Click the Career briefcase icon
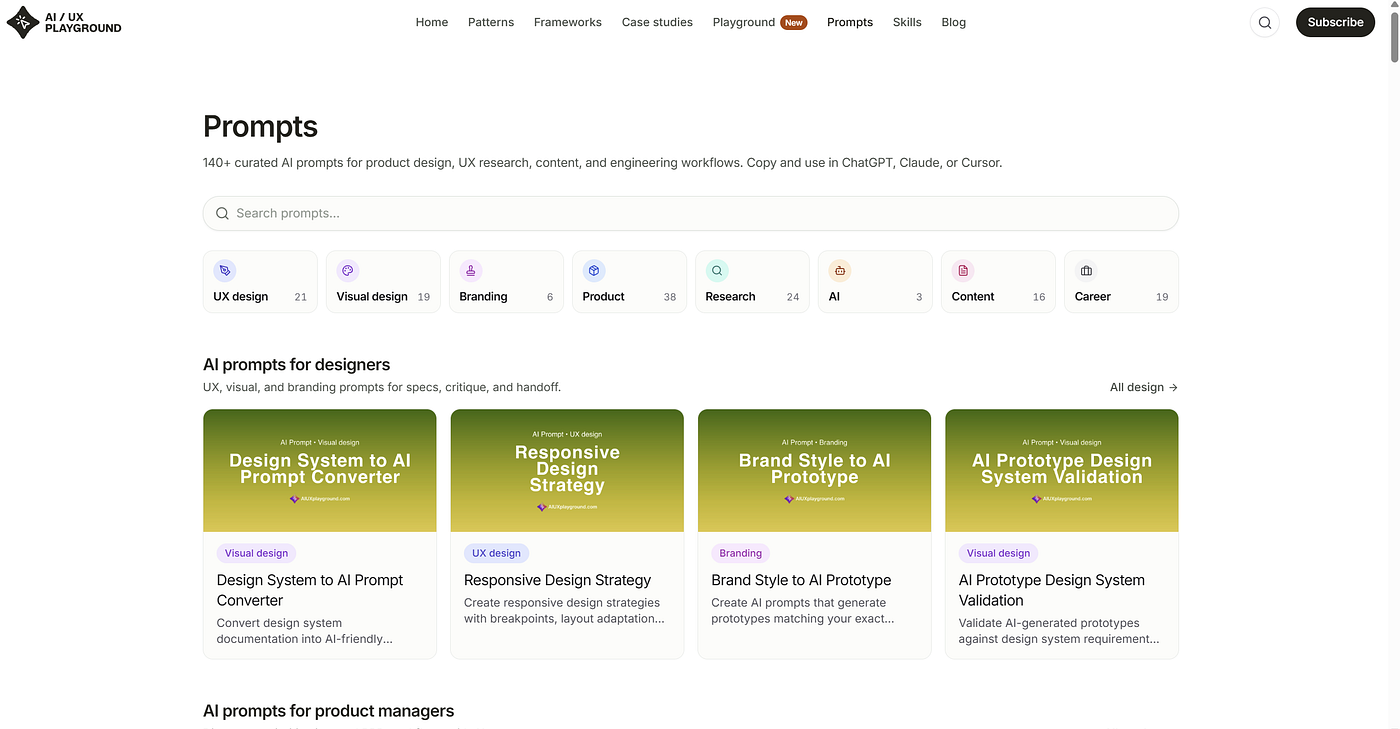1400x729 pixels. (1086, 270)
